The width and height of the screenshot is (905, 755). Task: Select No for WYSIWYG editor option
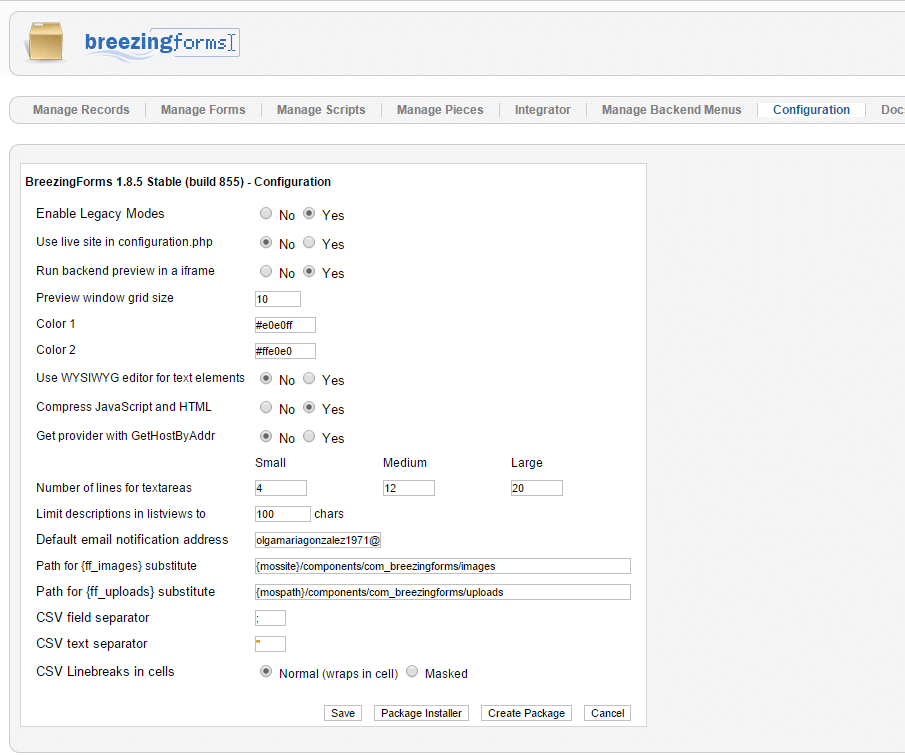(265, 379)
